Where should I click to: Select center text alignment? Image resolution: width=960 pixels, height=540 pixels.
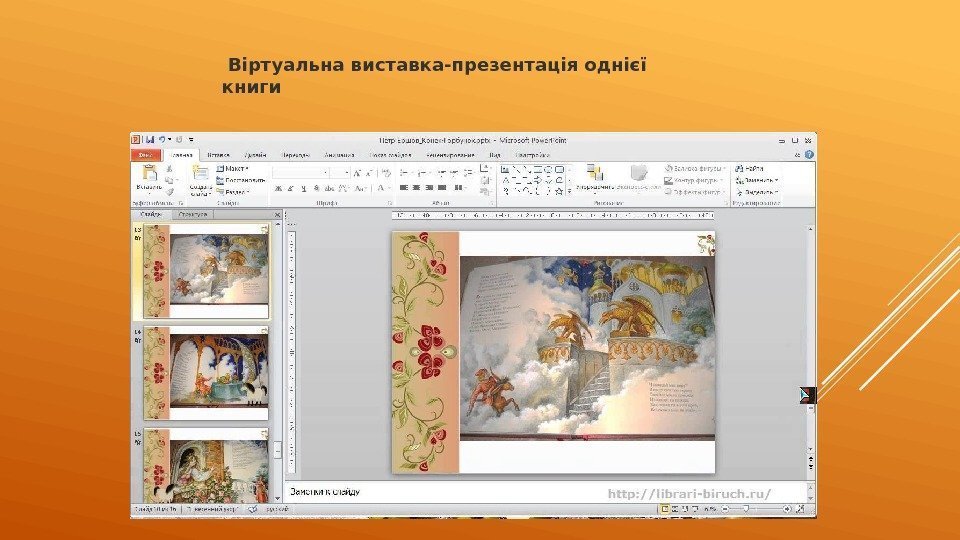click(x=416, y=188)
